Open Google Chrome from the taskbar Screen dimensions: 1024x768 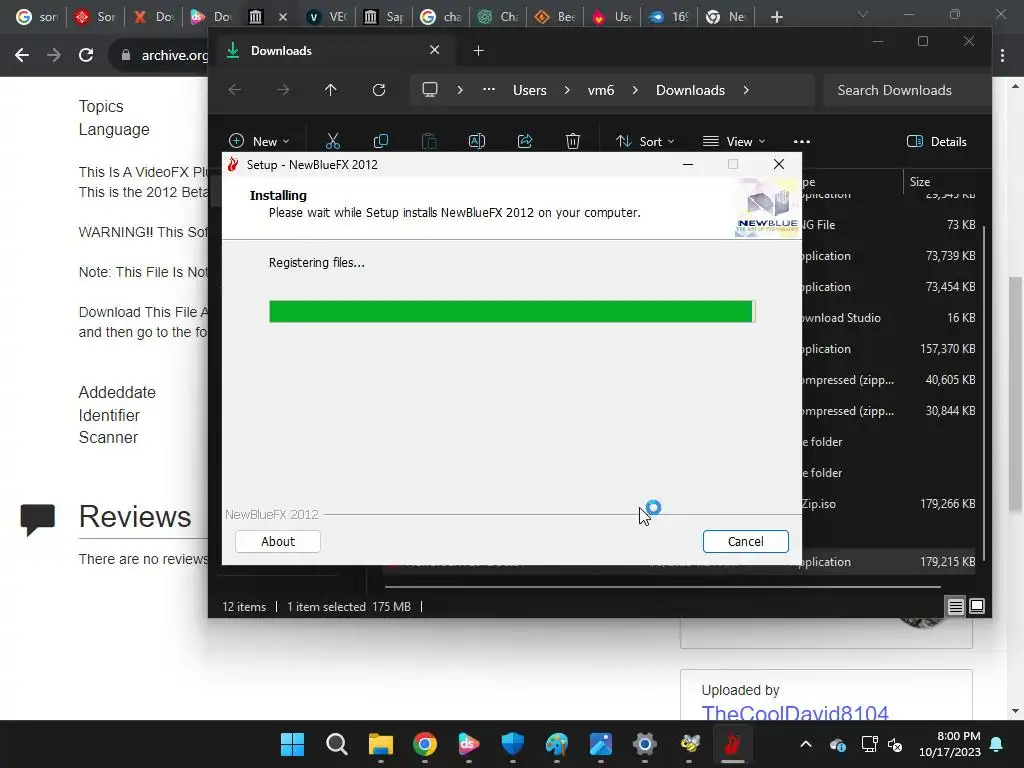click(424, 744)
